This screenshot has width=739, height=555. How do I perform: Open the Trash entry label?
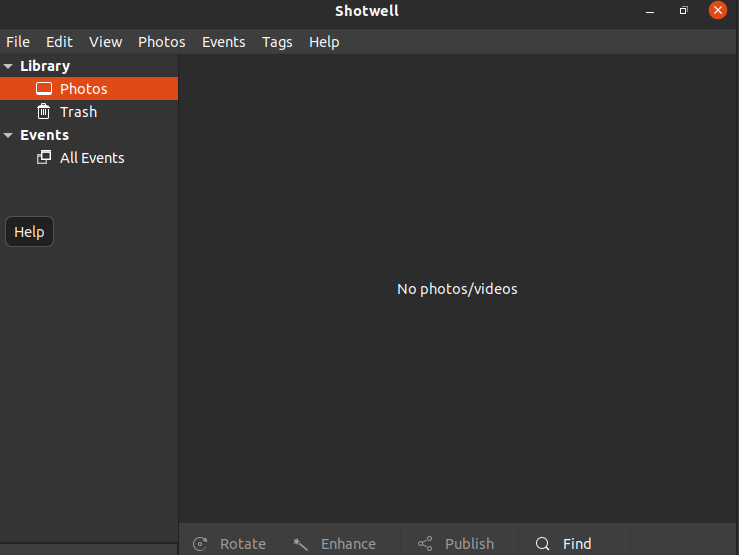tap(78, 112)
